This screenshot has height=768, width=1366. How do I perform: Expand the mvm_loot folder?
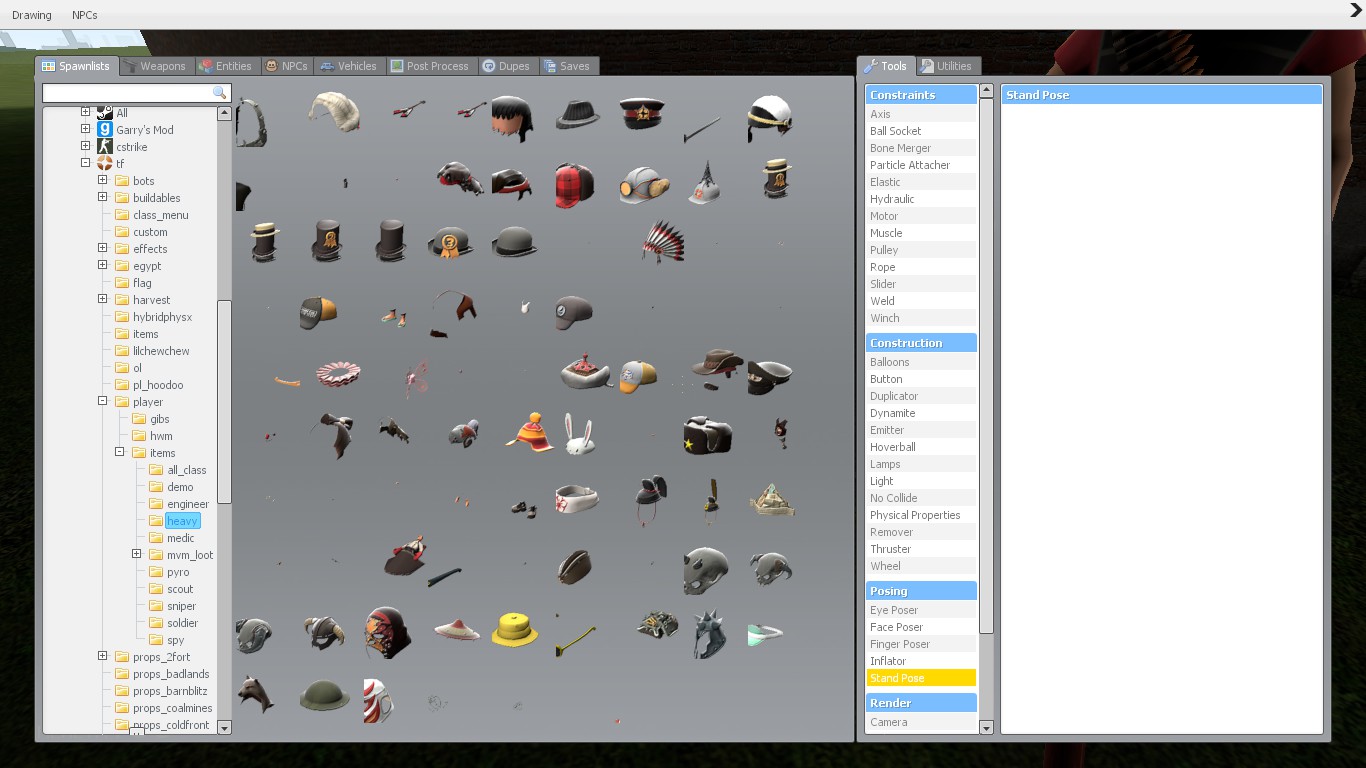tap(137, 555)
